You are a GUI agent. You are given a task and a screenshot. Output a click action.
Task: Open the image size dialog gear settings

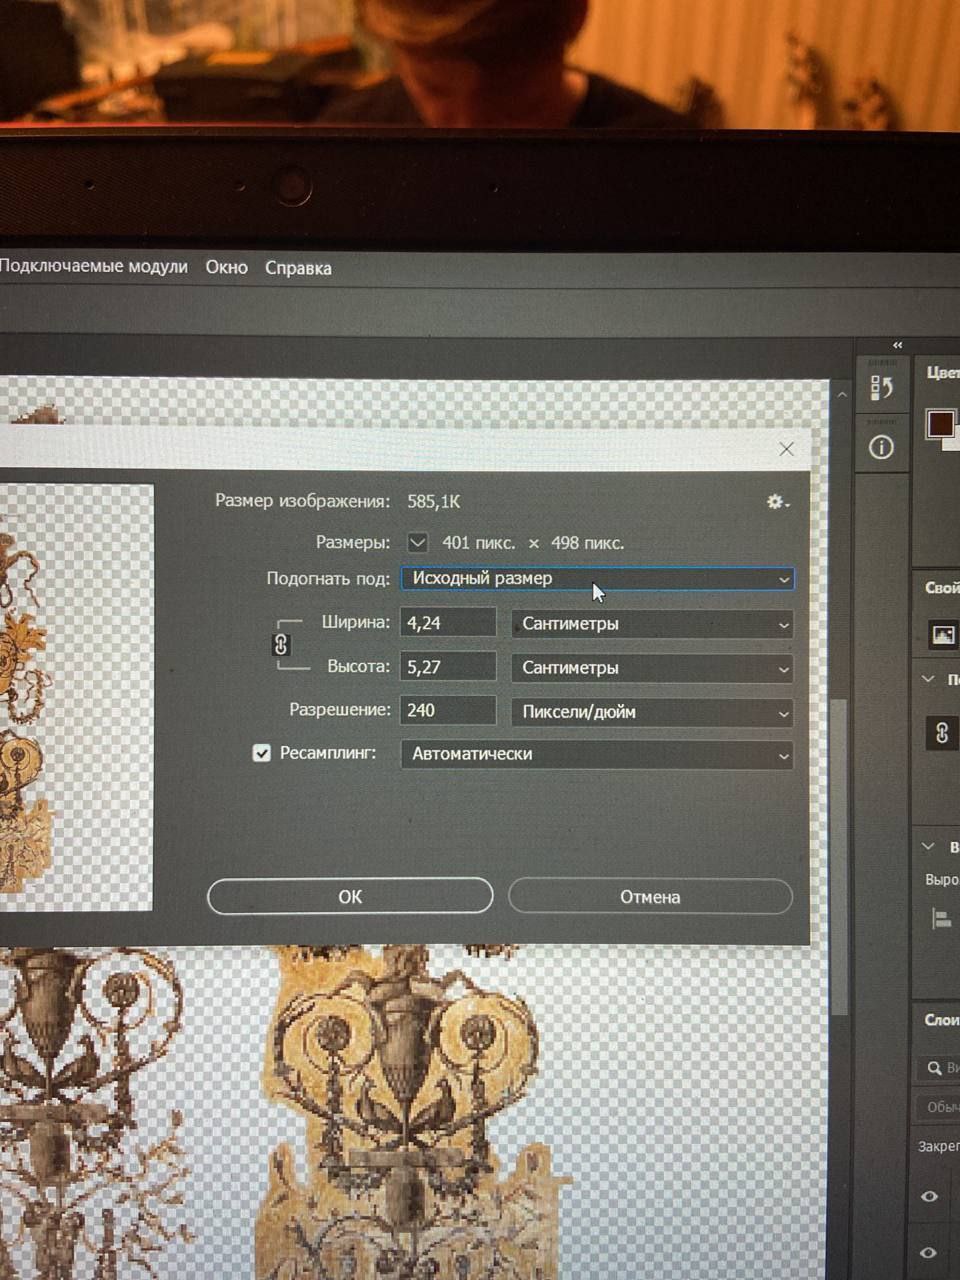tap(777, 502)
